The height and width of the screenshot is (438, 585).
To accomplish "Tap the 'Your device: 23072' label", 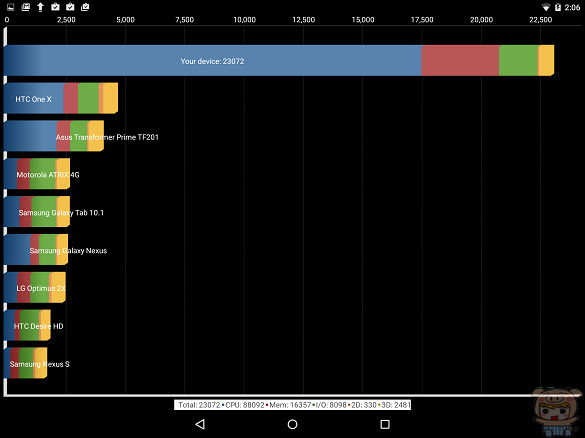I will point(212,61).
